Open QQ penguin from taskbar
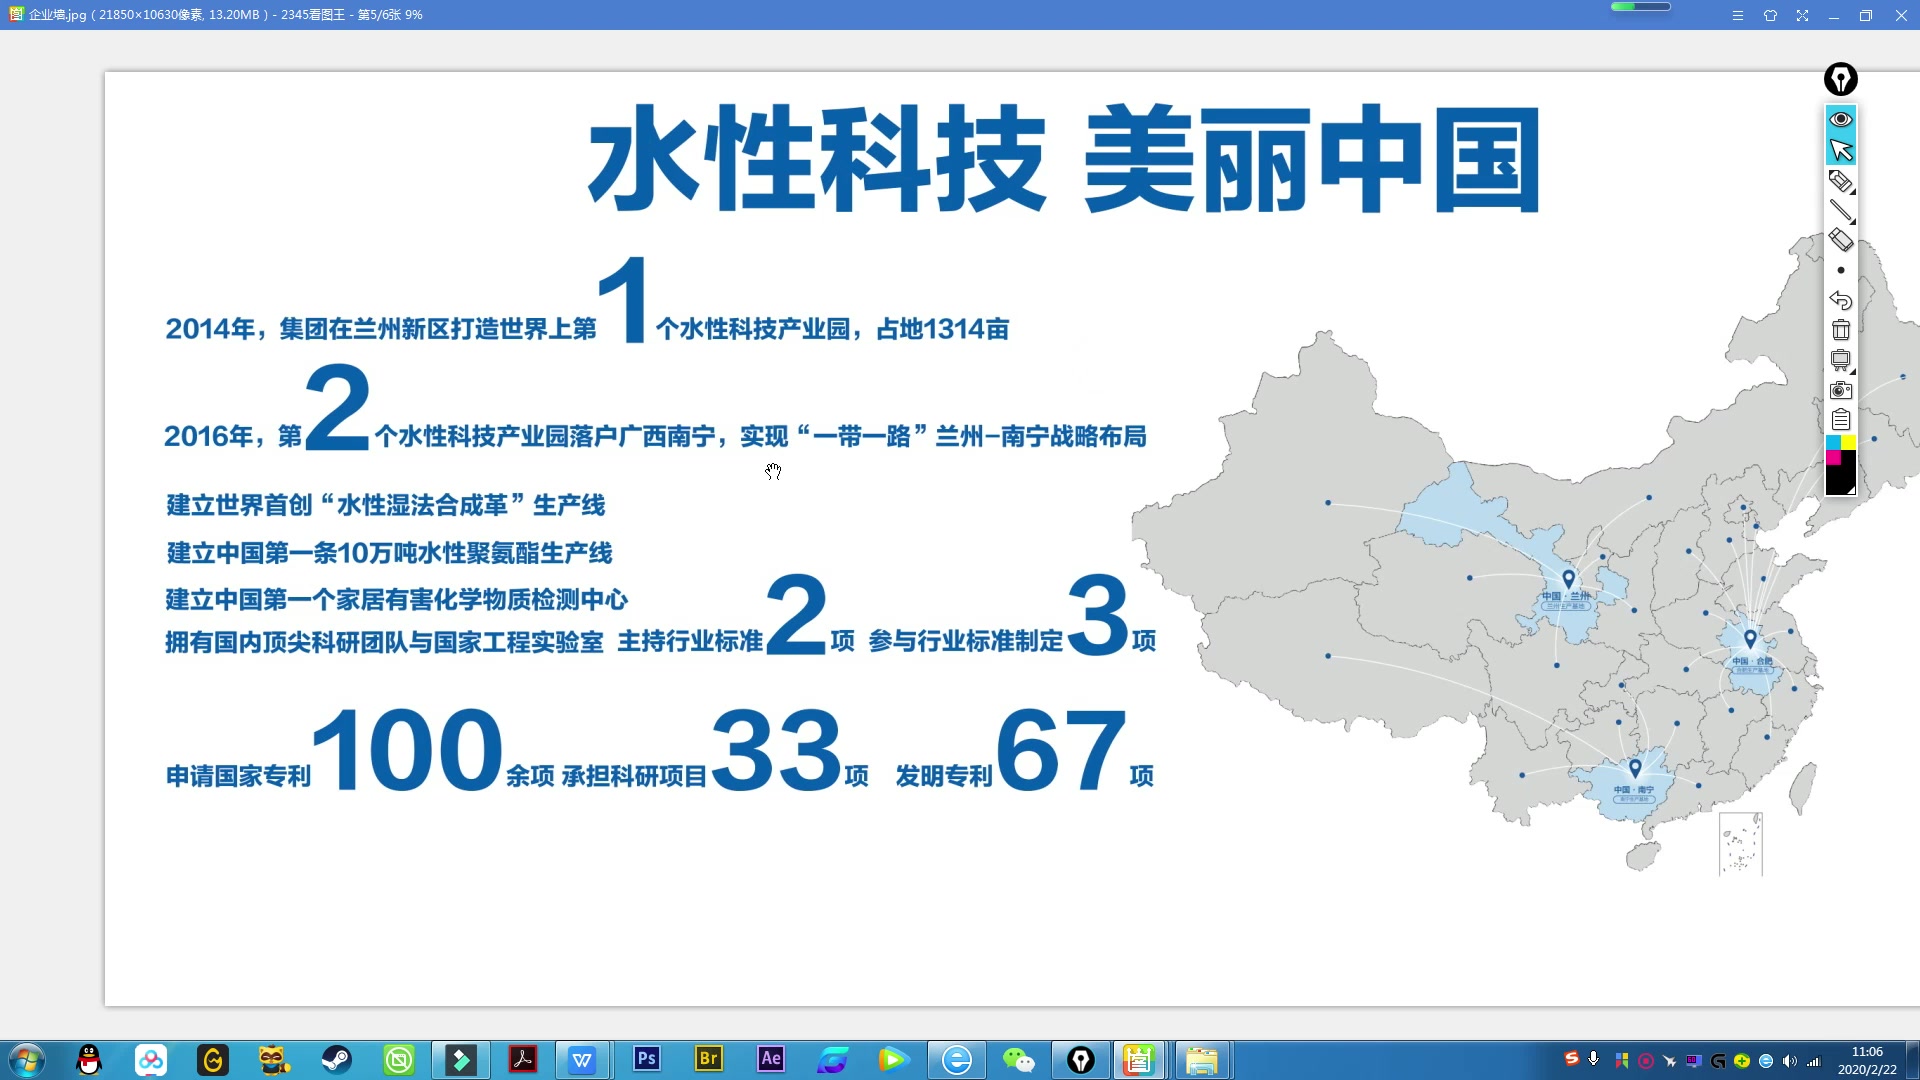The height and width of the screenshot is (1080, 1920). pos(89,1060)
